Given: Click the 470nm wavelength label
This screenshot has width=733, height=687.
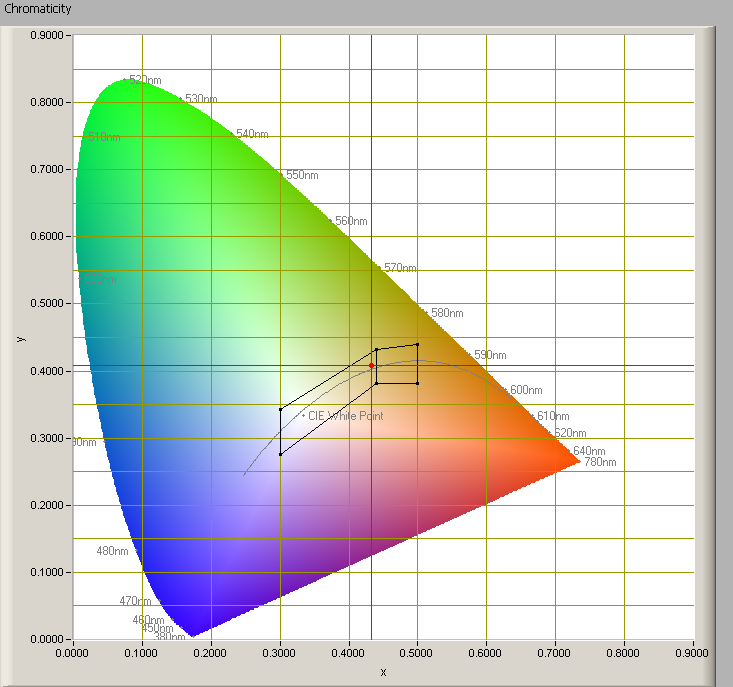Looking at the screenshot, I should tap(135, 601).
